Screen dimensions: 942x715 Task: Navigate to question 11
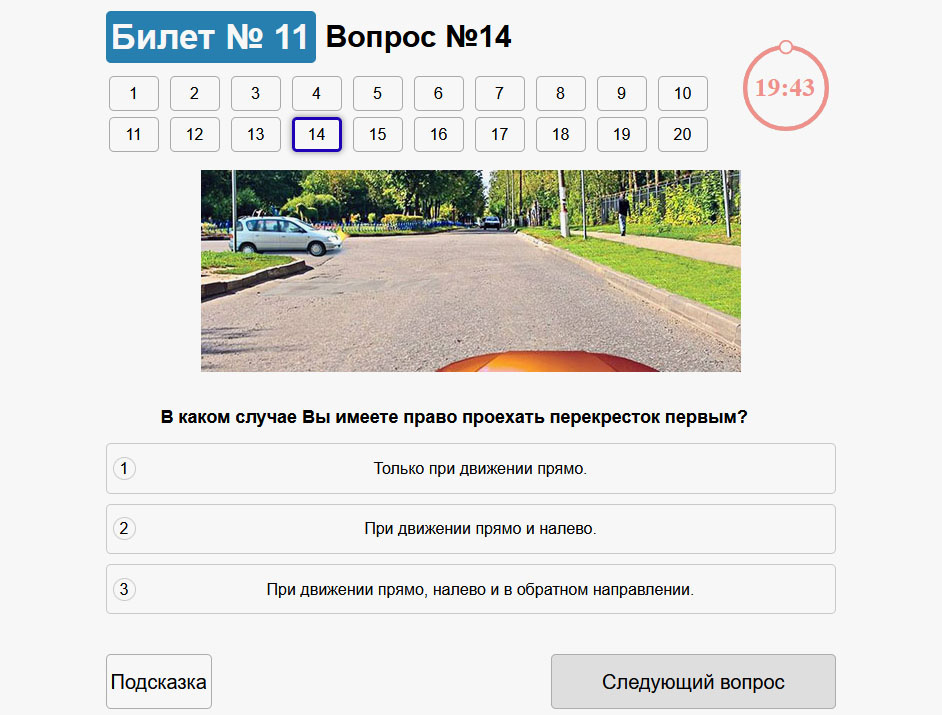(133, 135)
